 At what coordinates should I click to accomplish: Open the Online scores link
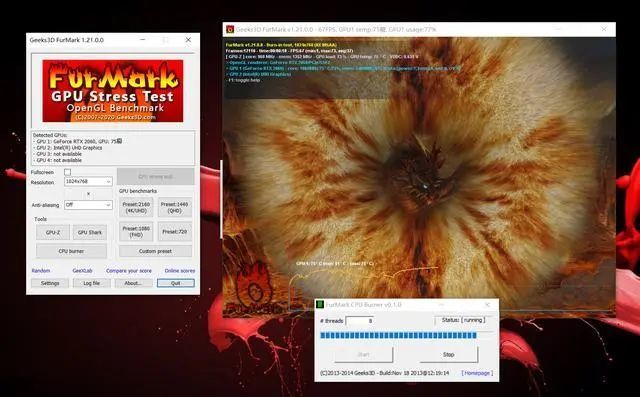180,271
